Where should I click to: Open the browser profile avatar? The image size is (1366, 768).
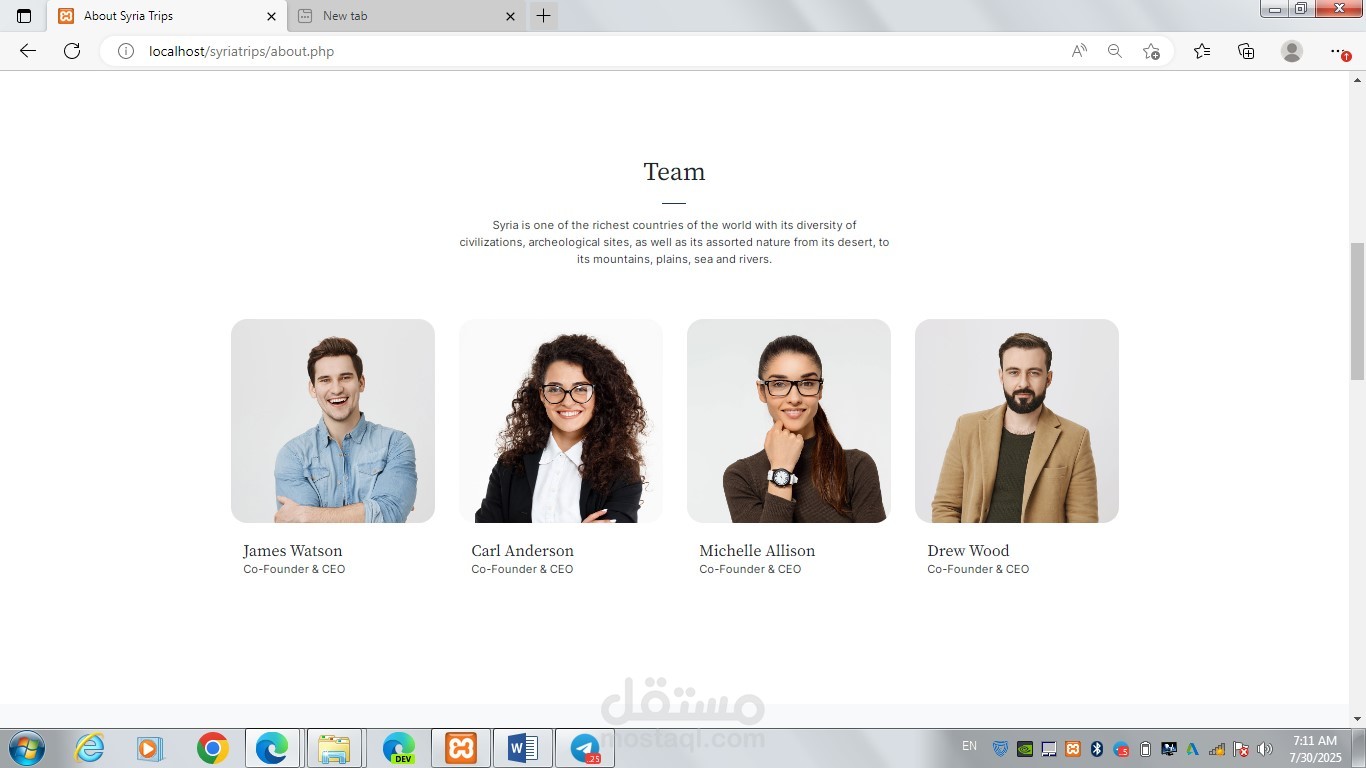[1292, 51]
